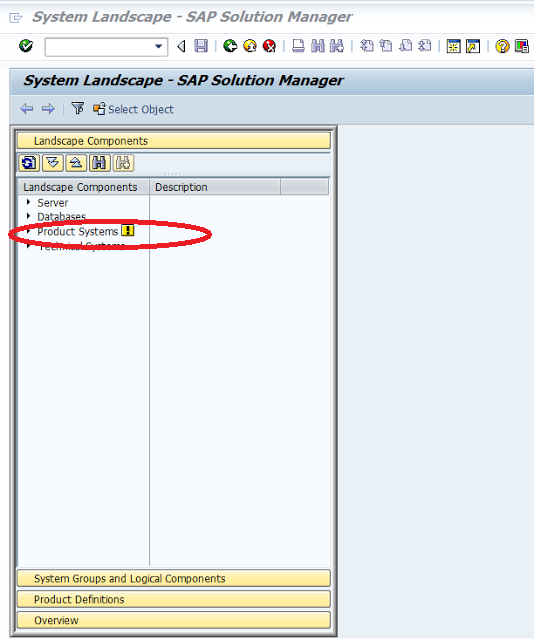Open Help with the question mark icon
The image size is (534, 640).
502,46
